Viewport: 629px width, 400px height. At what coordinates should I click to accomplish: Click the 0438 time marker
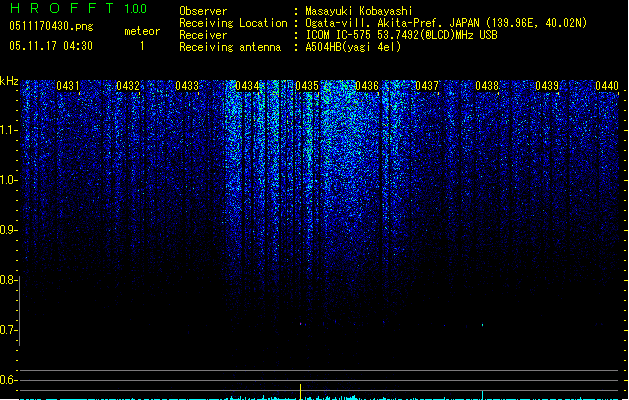(x=487, y=86)
